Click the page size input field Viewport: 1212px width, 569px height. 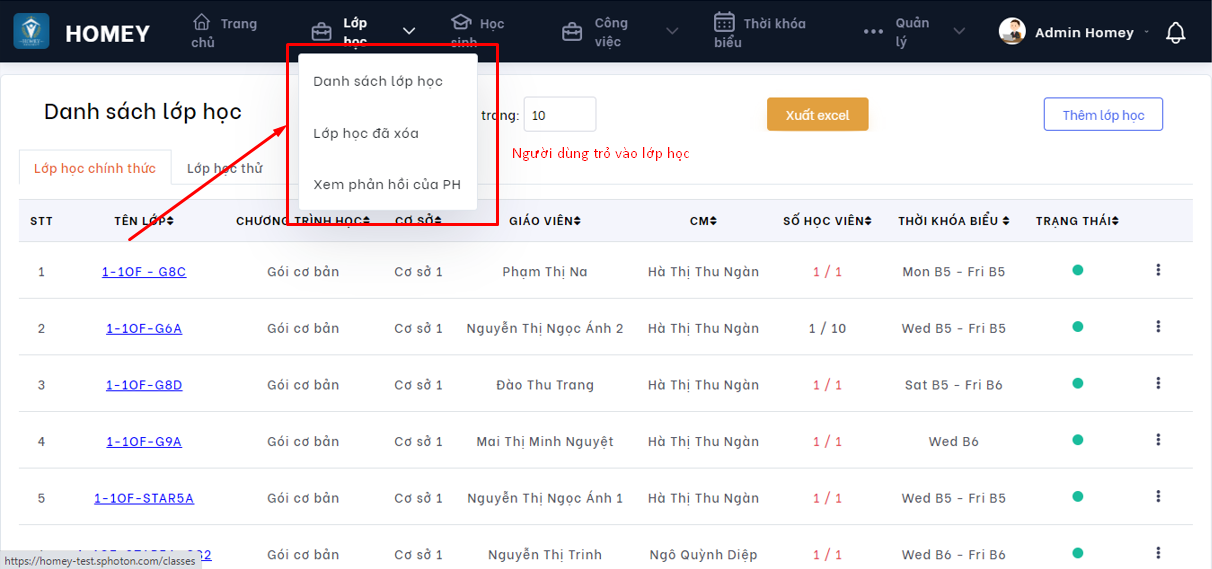coord(560,115)
